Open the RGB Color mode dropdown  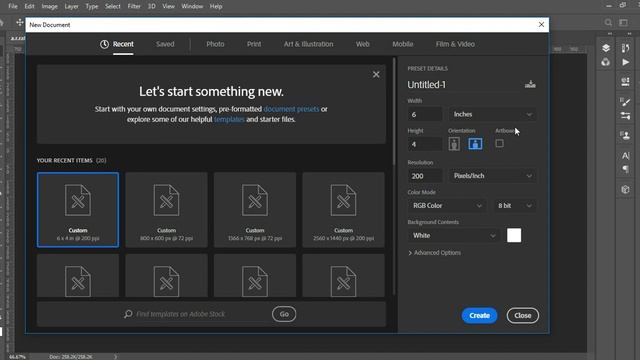(x=447, y=206)
